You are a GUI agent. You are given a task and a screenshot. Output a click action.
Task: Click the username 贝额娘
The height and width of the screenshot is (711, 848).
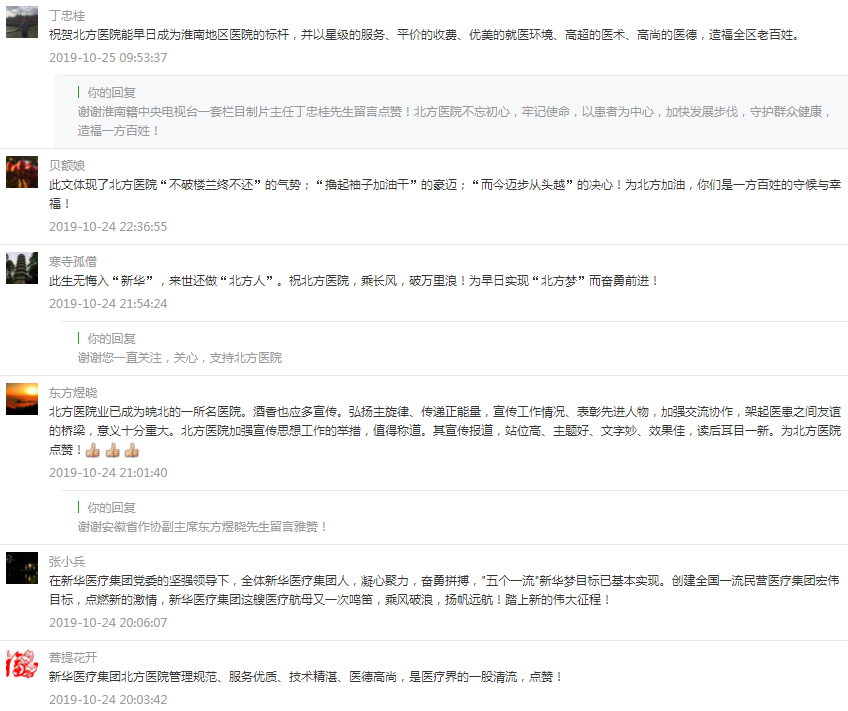tap(67, 165)
